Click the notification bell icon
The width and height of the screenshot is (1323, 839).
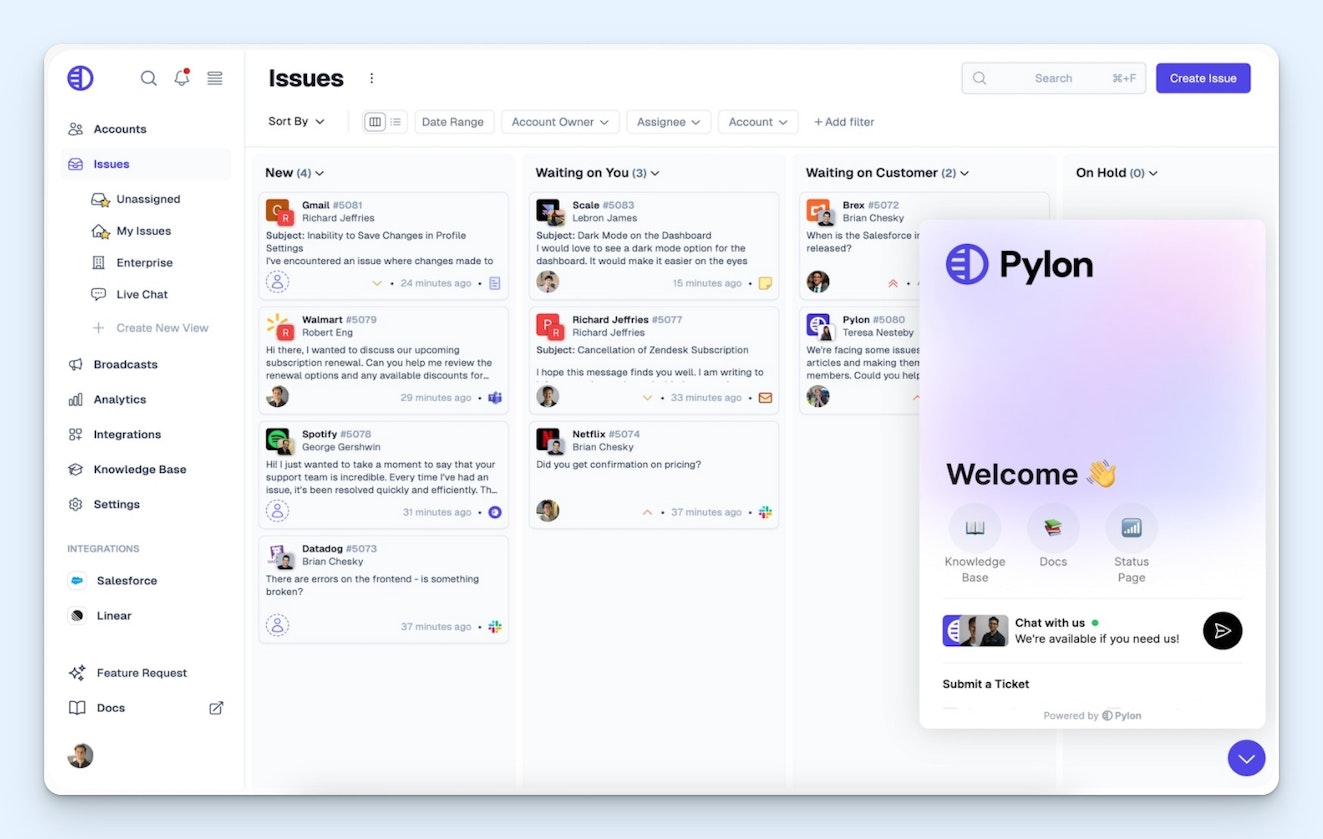[x=181, y=78]
